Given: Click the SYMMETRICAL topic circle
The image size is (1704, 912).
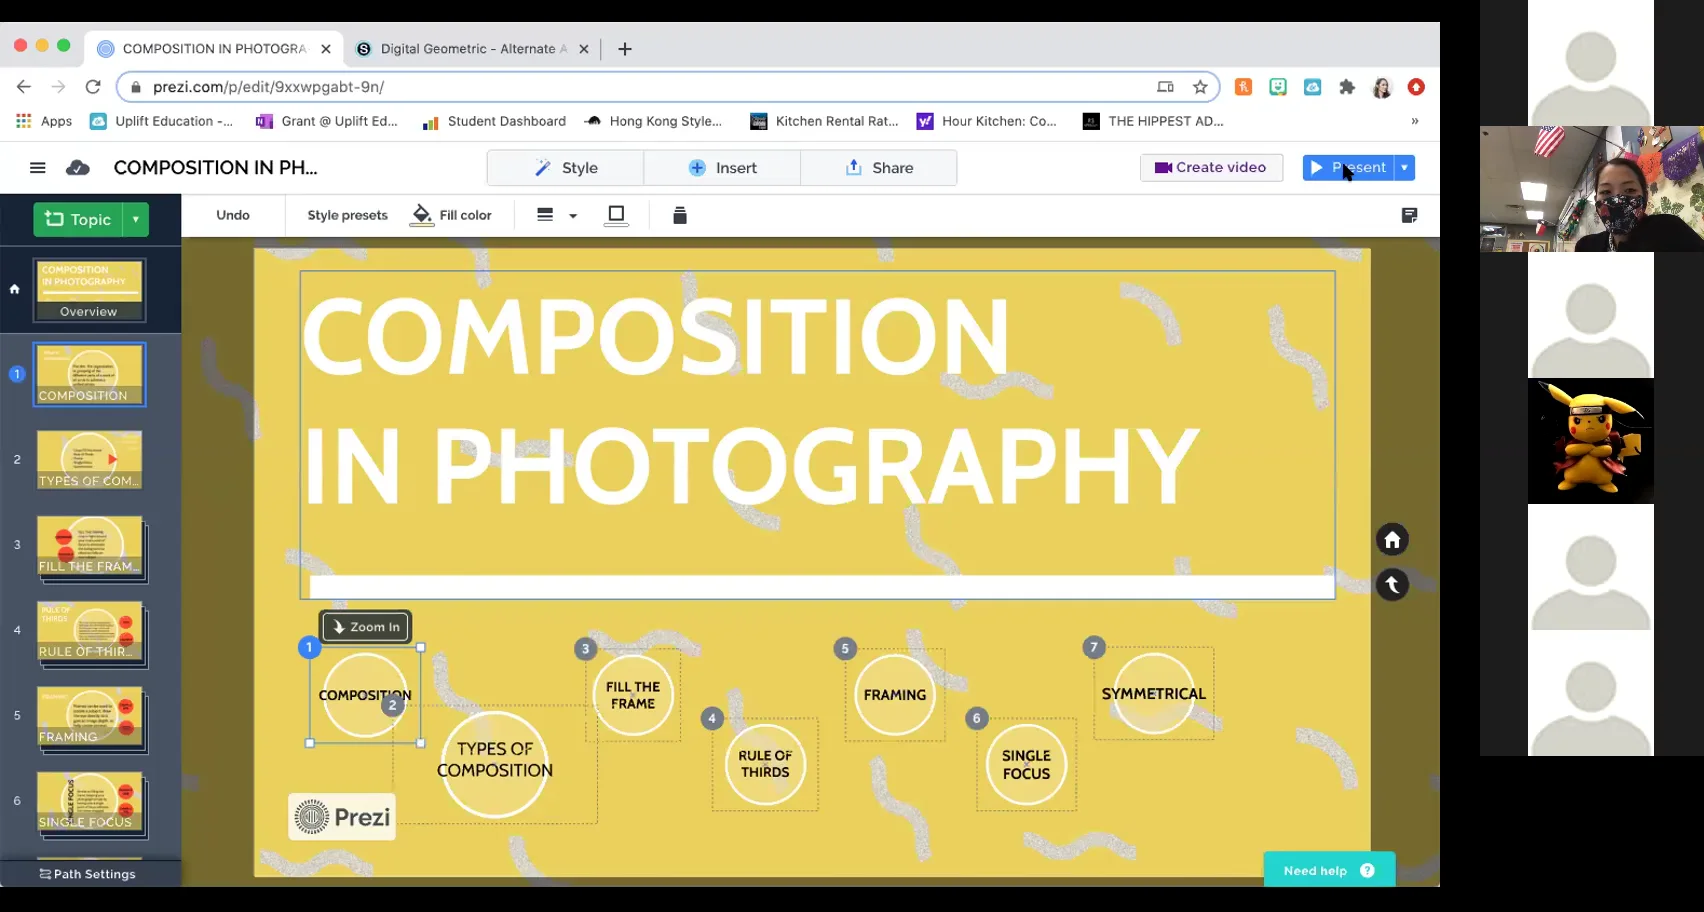Looking at the screenshot, I should click(x=1154, y=693).
